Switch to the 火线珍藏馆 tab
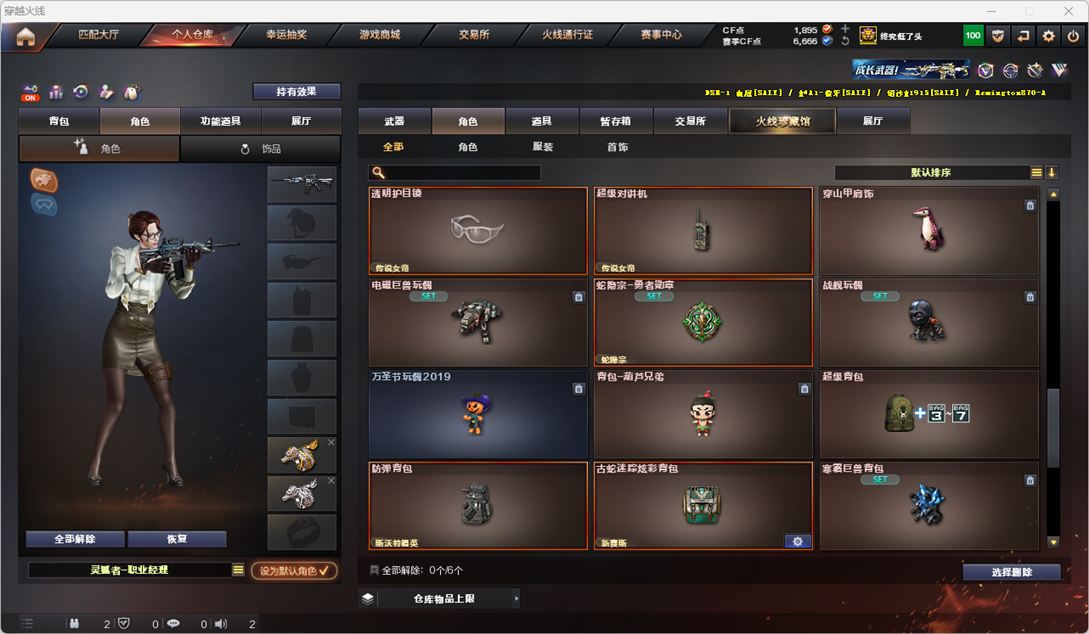This screenshot has width=1089, height=634. tap(783, 121)
